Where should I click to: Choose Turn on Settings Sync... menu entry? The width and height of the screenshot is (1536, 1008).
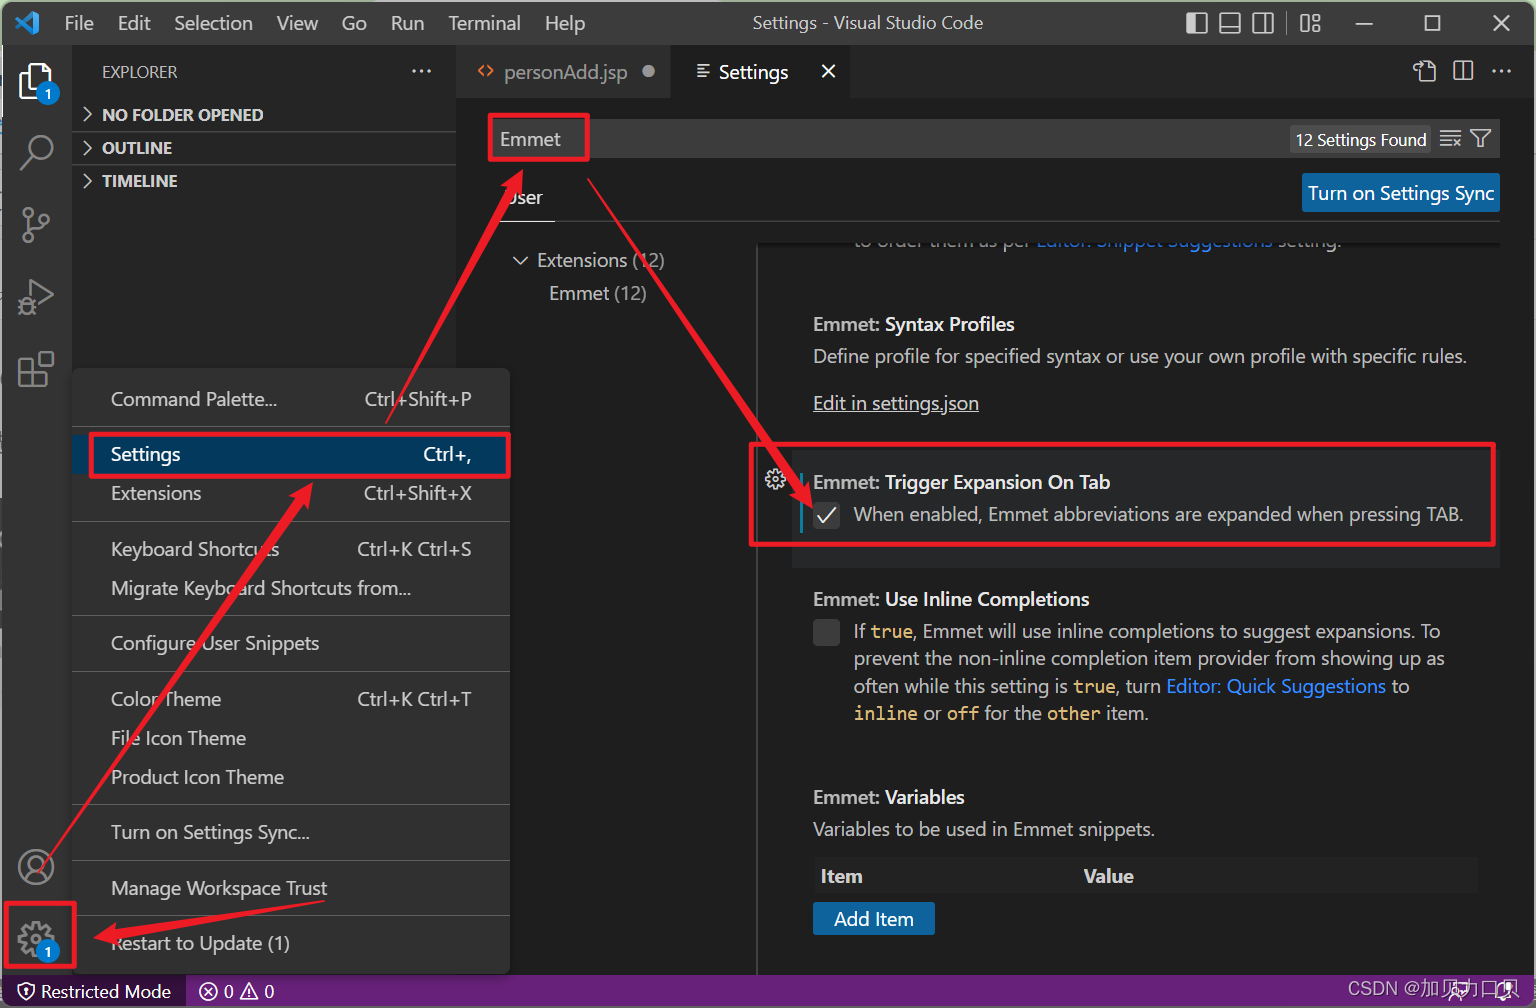[291, 832]
